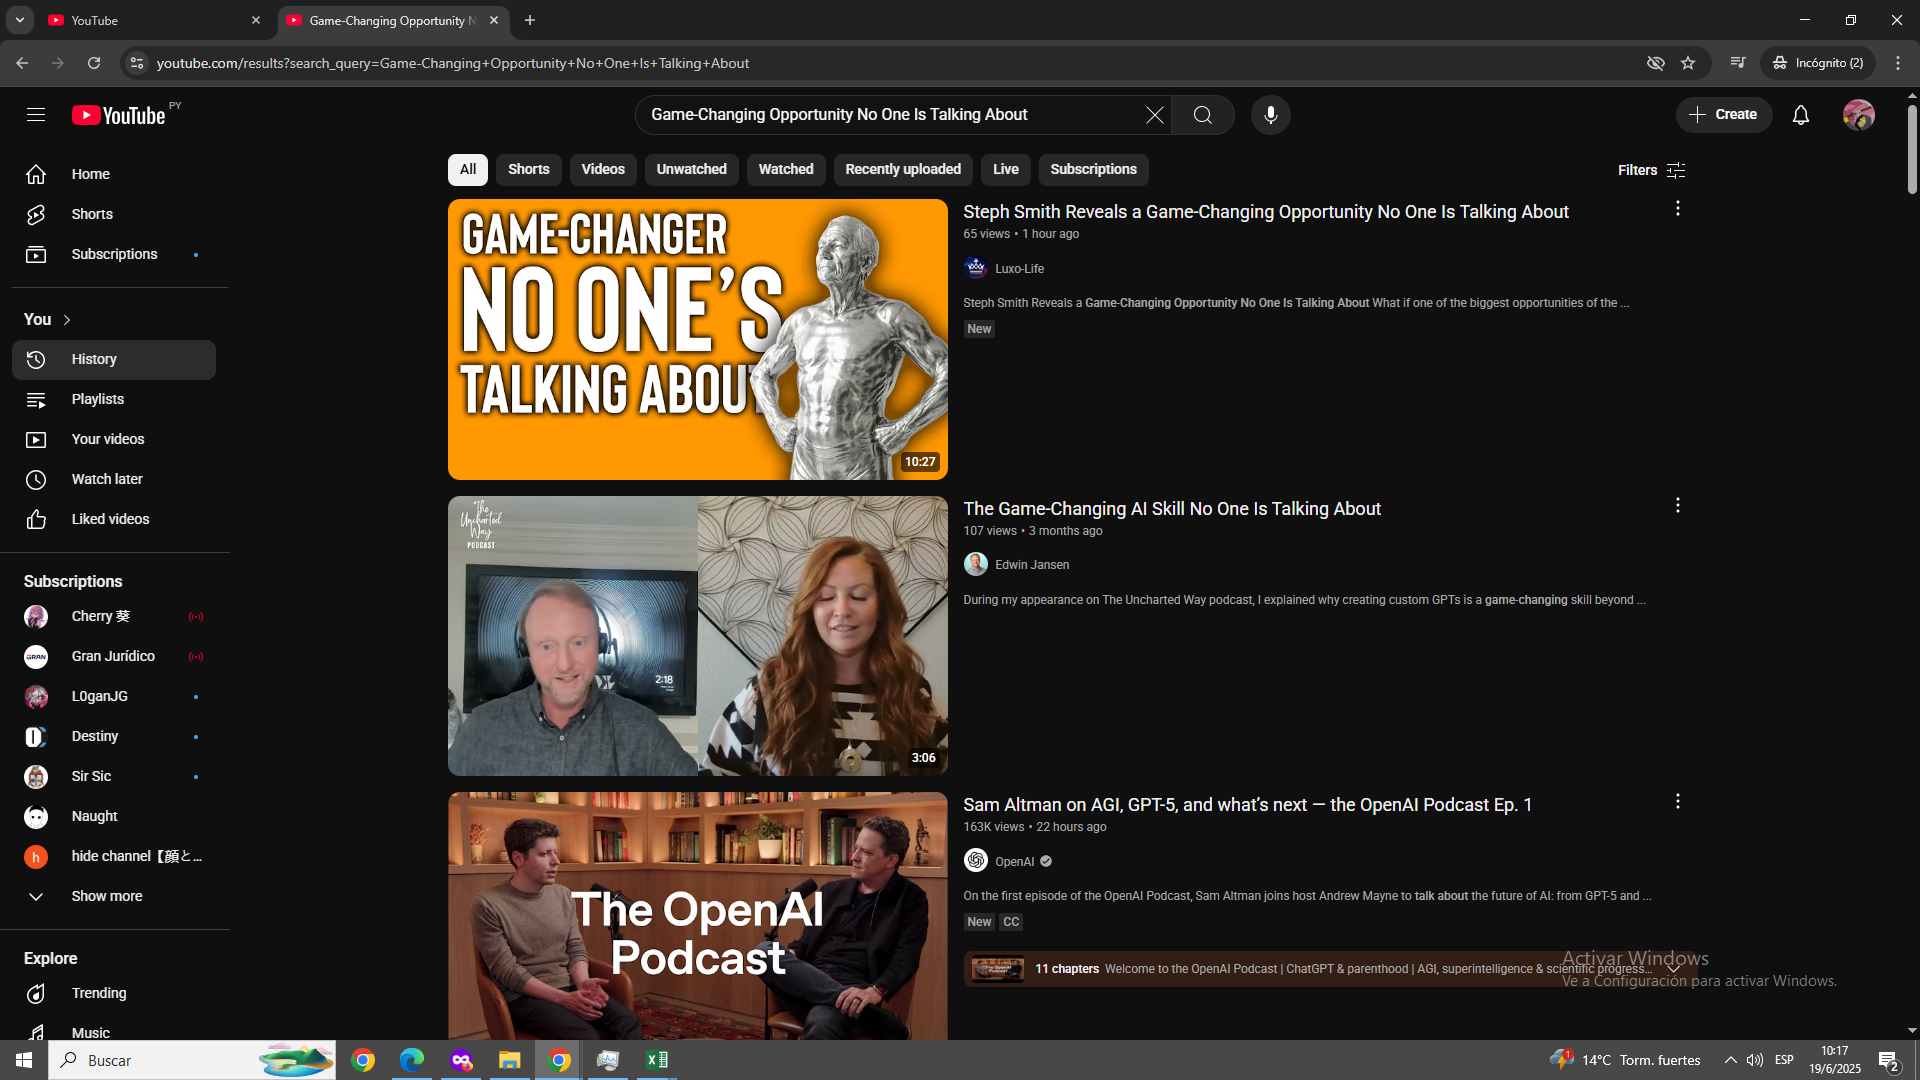Focus the browser address bar
The image size is (1920, 1080).
click(x=890, y=63)
